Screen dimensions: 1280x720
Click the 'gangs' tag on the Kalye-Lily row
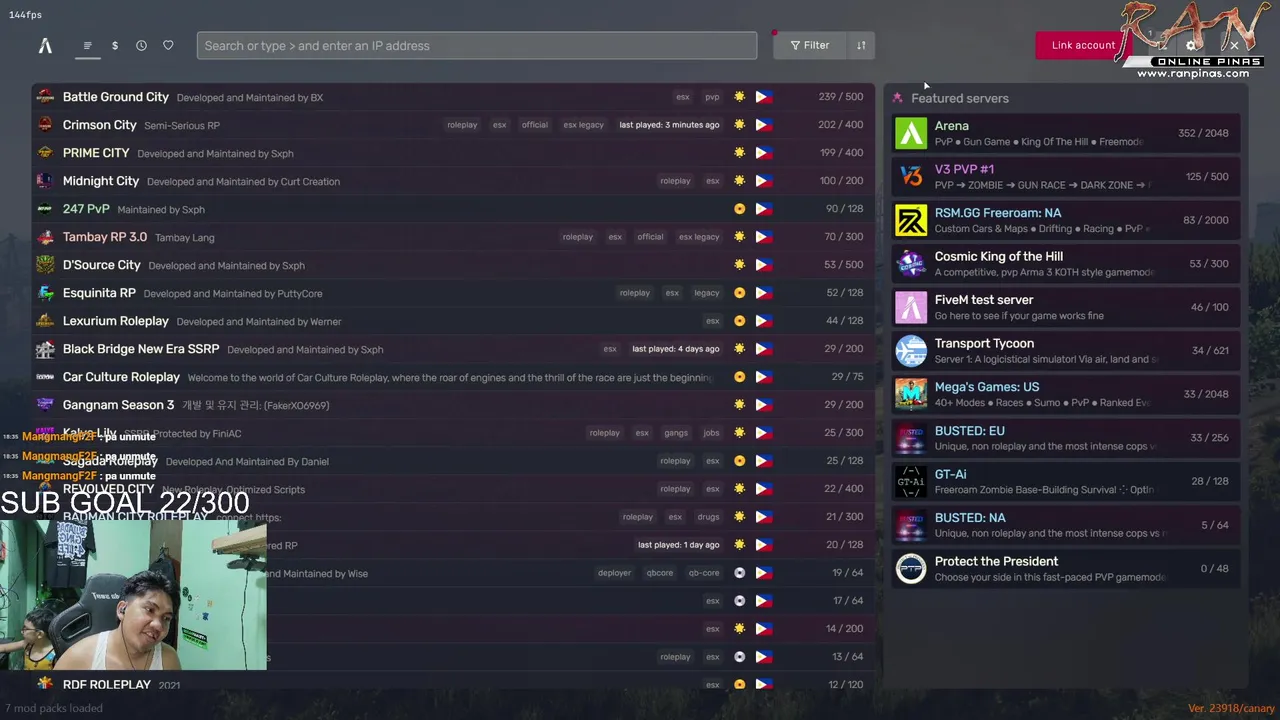click(676, 433)
